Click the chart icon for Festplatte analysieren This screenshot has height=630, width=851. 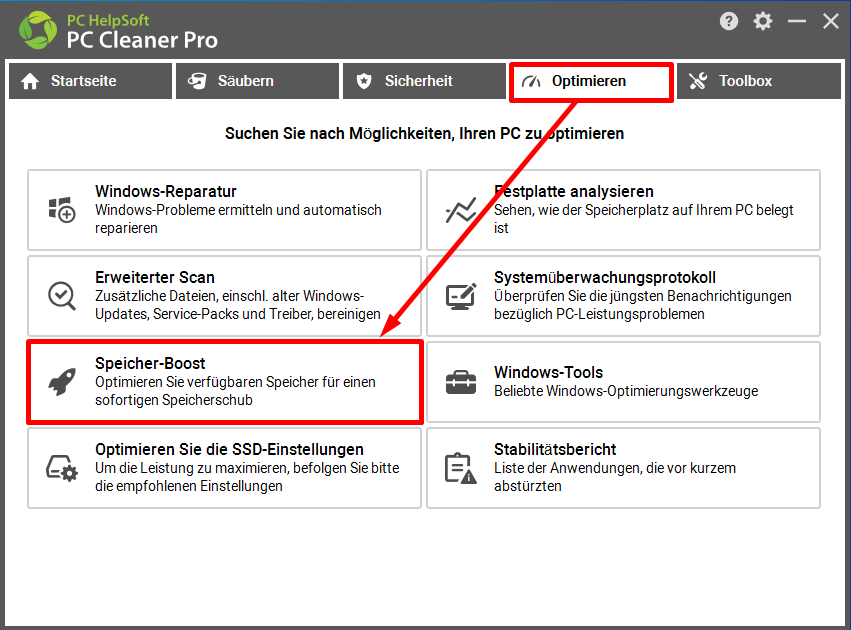point(461,210)
